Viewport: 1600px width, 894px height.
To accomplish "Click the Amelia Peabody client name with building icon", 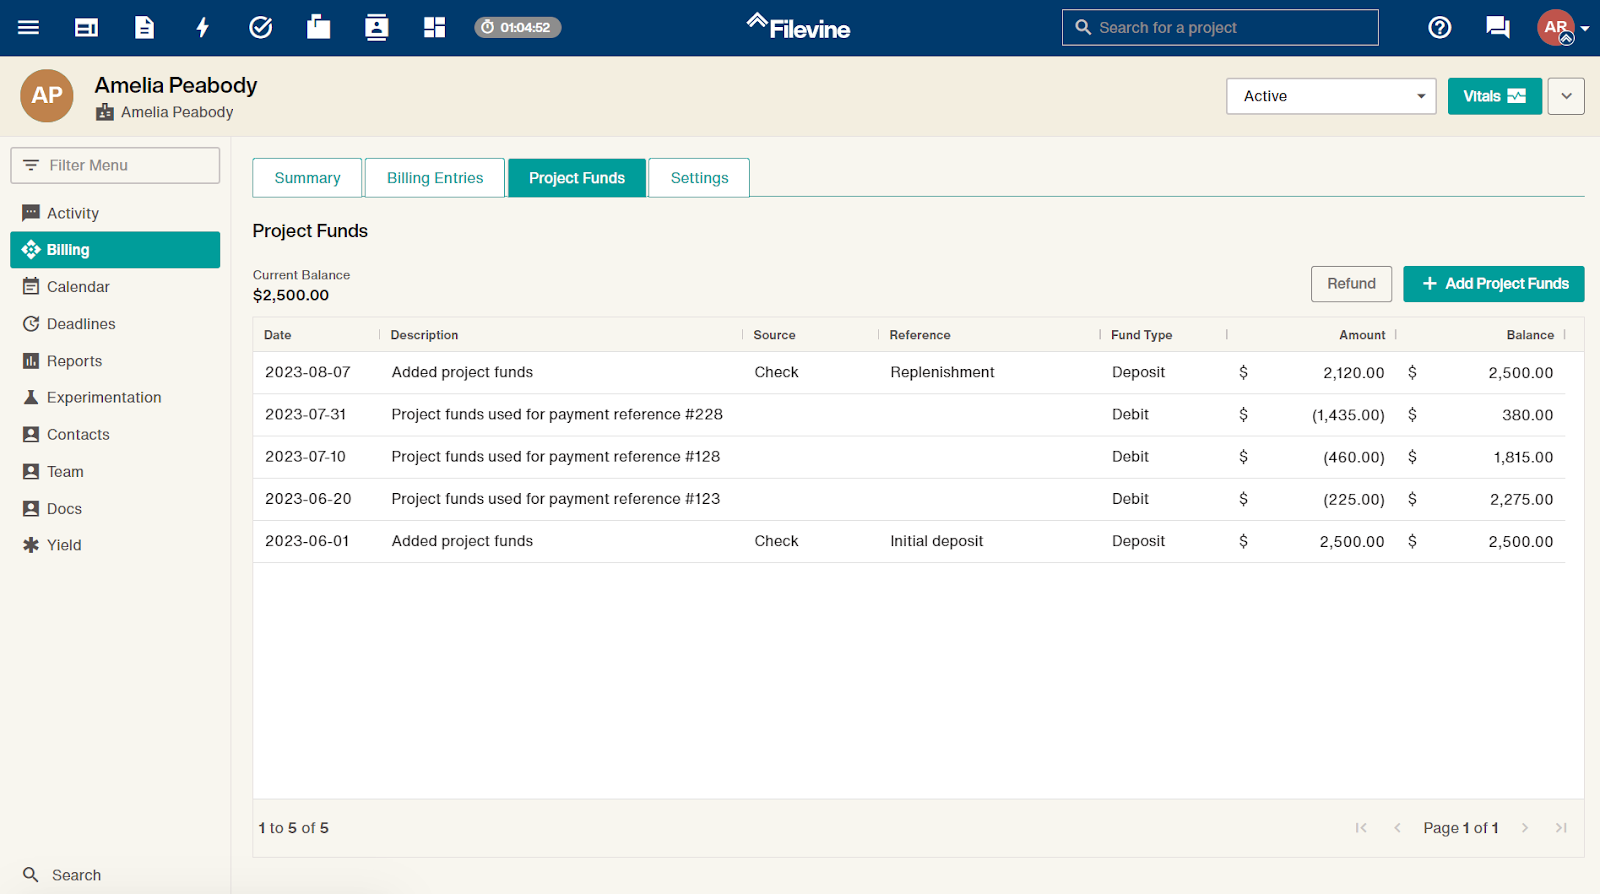I will tap(165, 112).
